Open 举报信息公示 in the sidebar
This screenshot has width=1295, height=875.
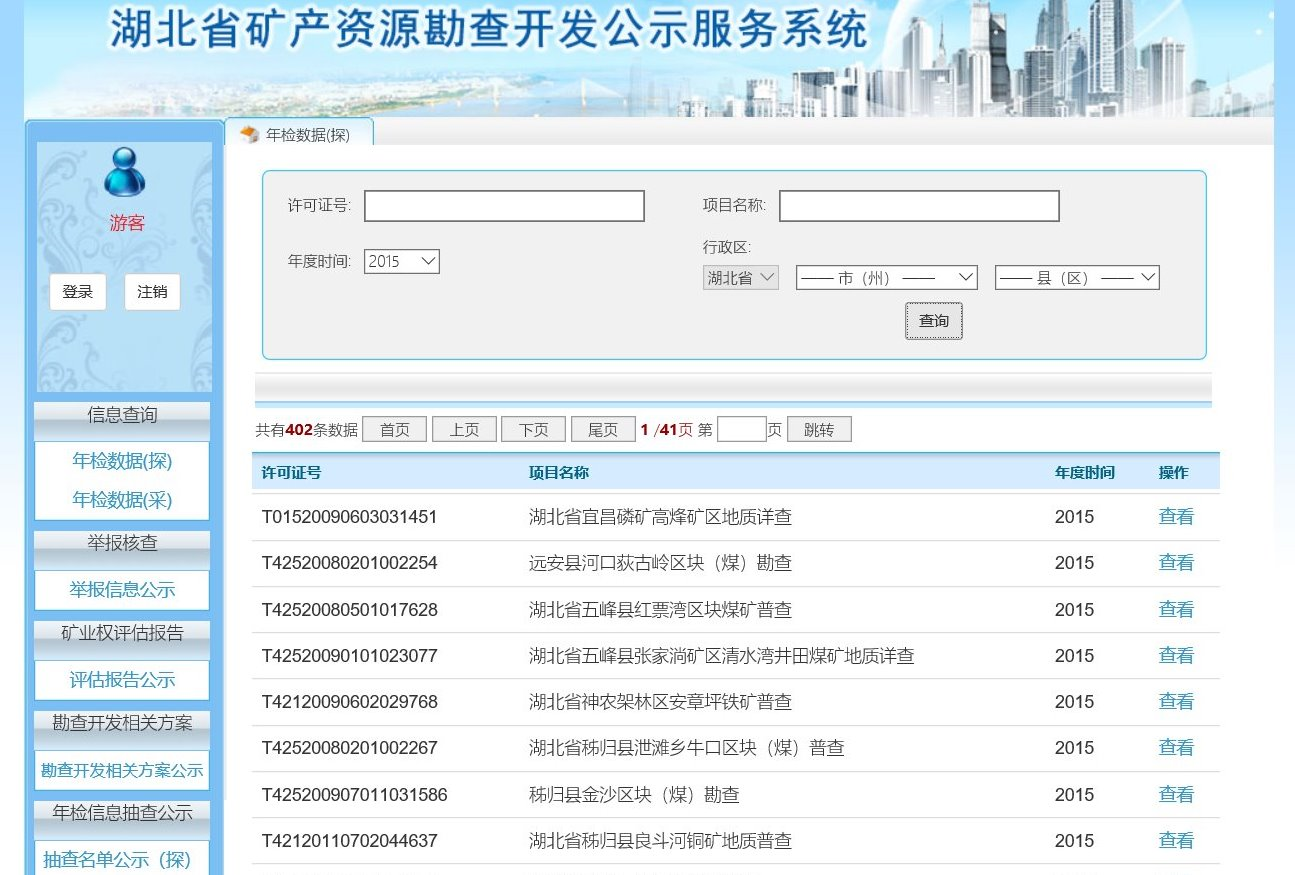[x=122, y=589]
